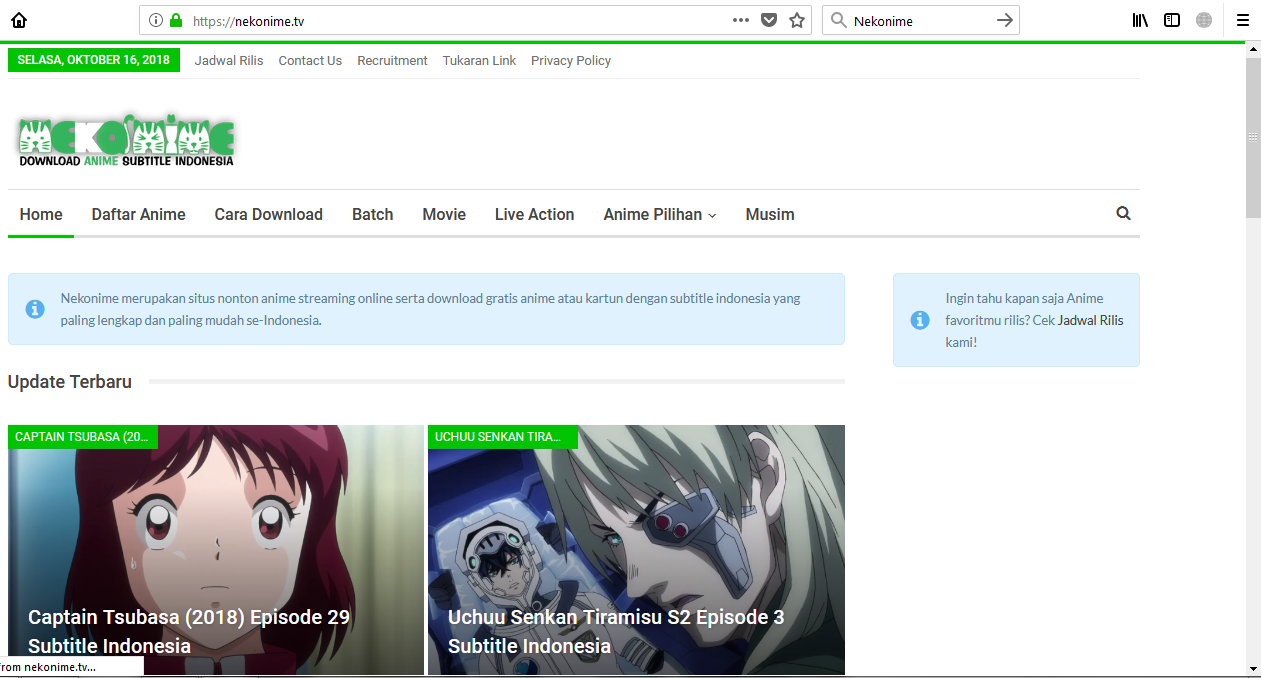Open Tukaran Link page
Screen dimensions: 1261x678
coord(479,60)
